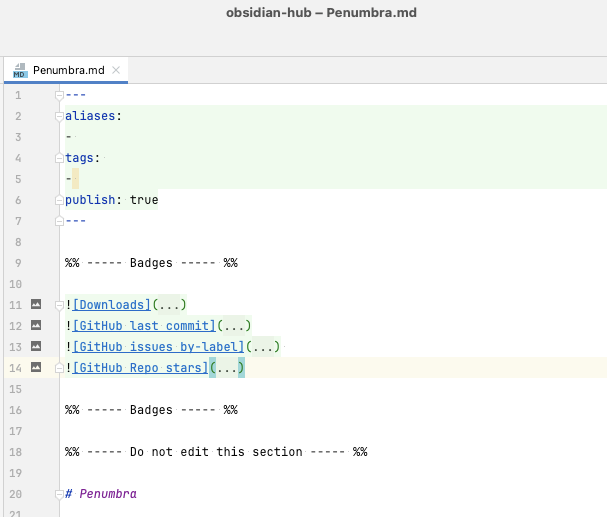The height and width of the screenshot is (517, 607).
Task: Collapse the Penumbra heading fold marker
Action: (x=59, y=494)
